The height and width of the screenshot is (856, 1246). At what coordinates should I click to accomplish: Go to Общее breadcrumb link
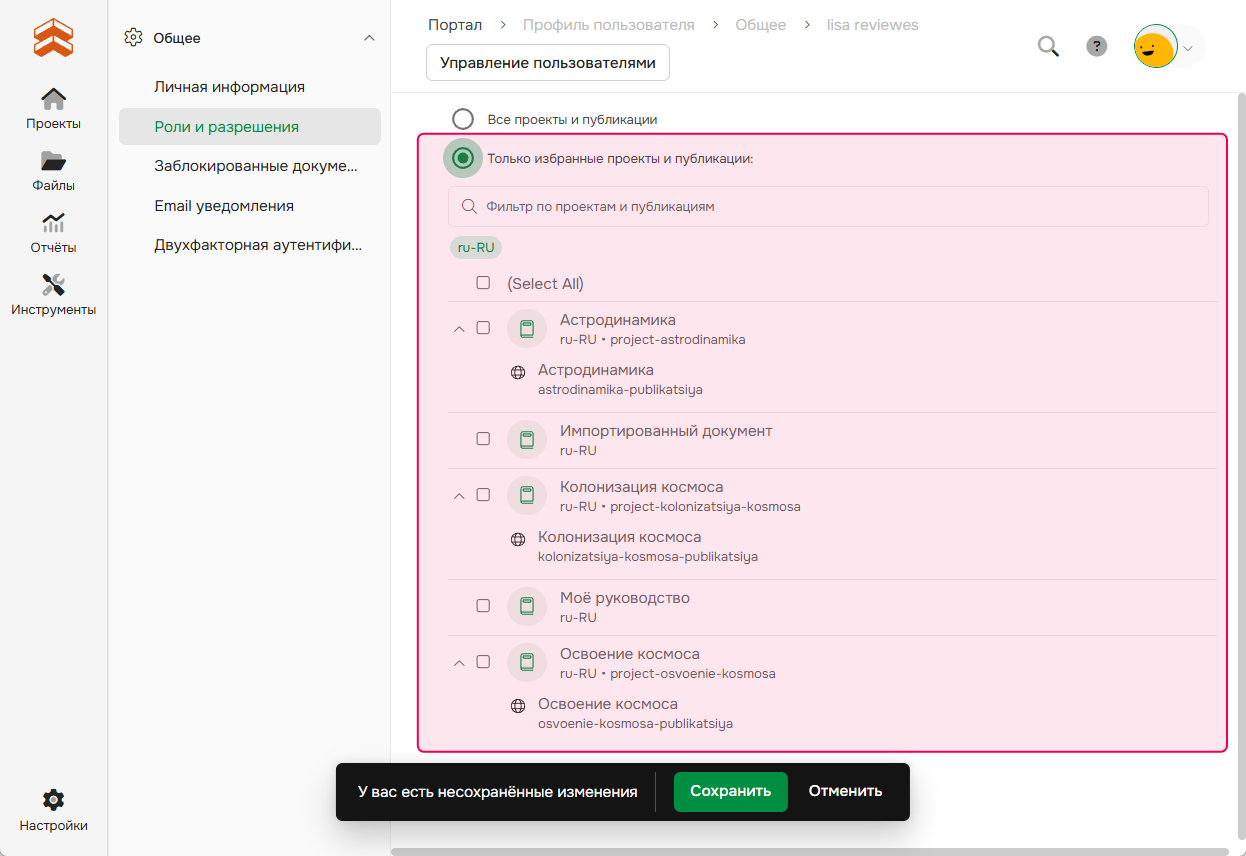[761, 24]
